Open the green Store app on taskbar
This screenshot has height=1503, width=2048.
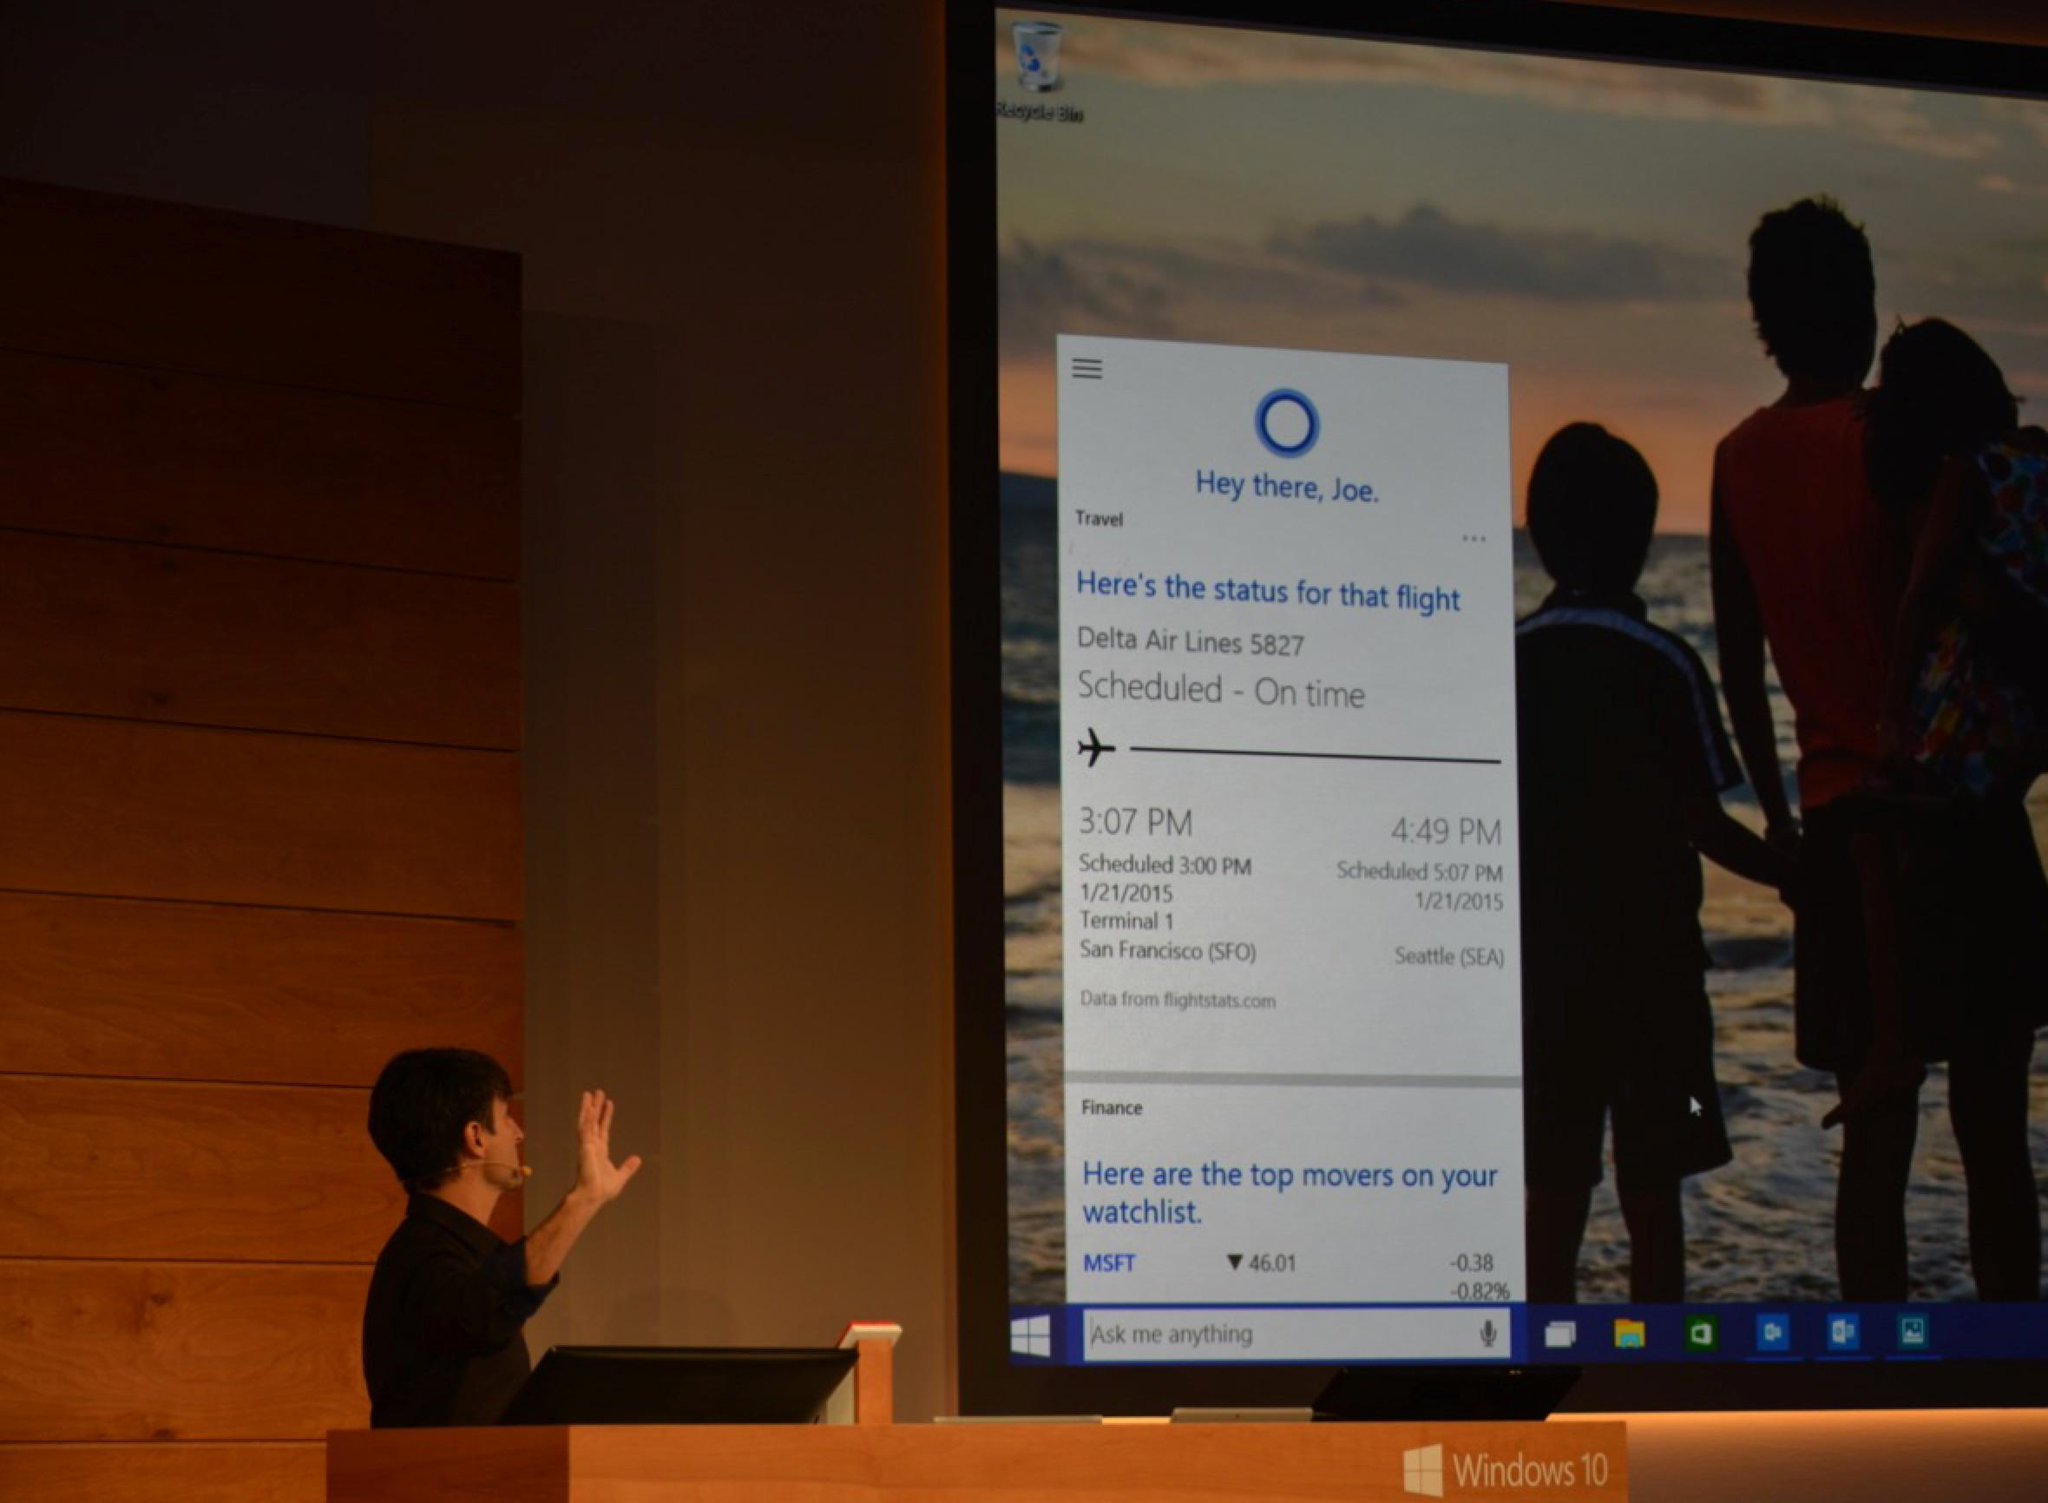(1700, 1333)
